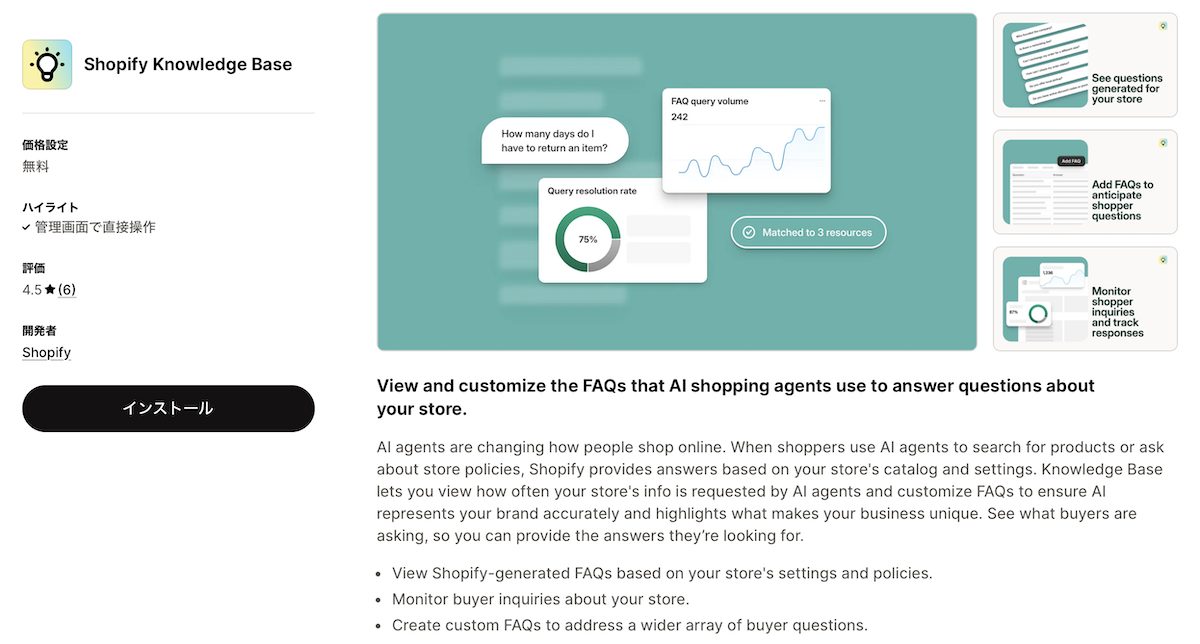
Task: Click the FAQ query volume line graph
Action: [748, 152]
